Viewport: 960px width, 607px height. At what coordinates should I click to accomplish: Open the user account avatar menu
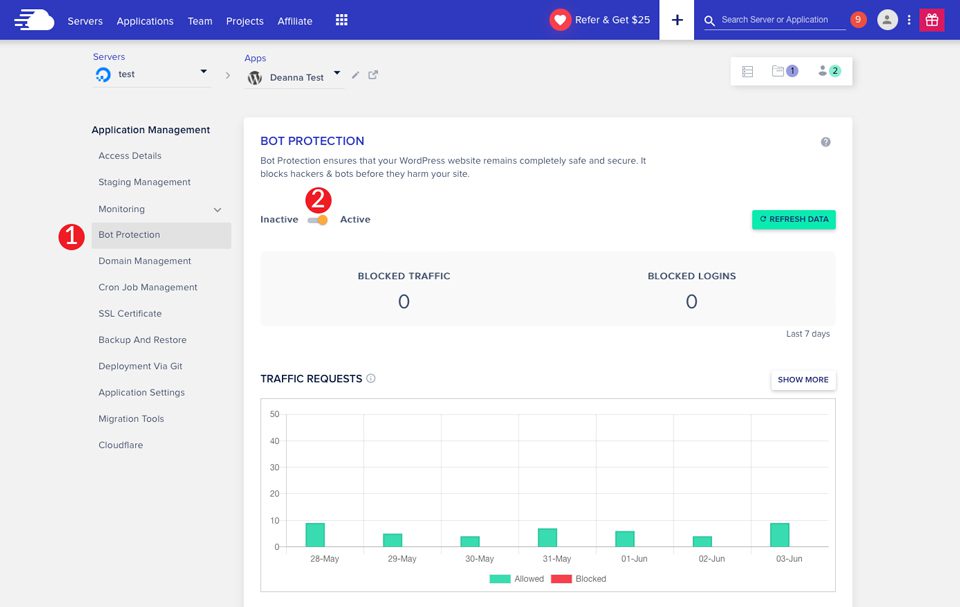(887, 19)
